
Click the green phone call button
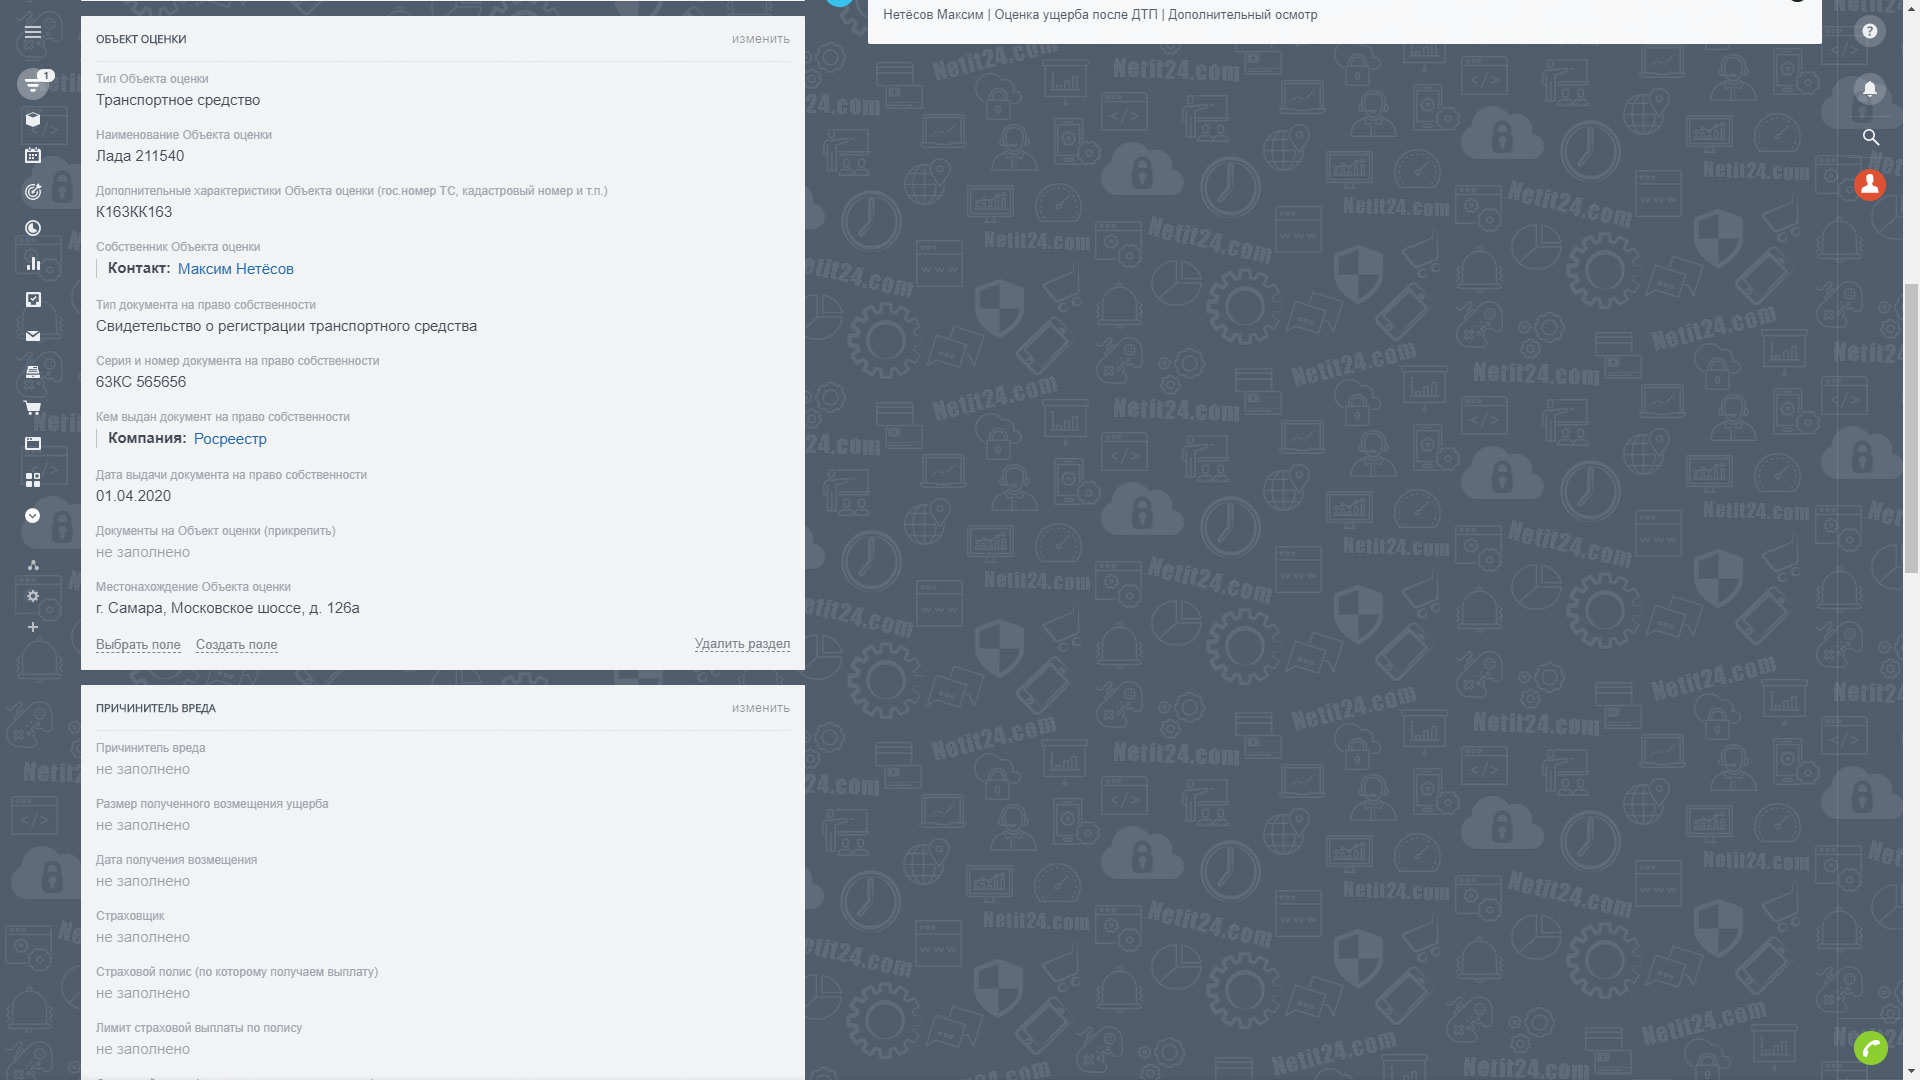[1870, 1047]
